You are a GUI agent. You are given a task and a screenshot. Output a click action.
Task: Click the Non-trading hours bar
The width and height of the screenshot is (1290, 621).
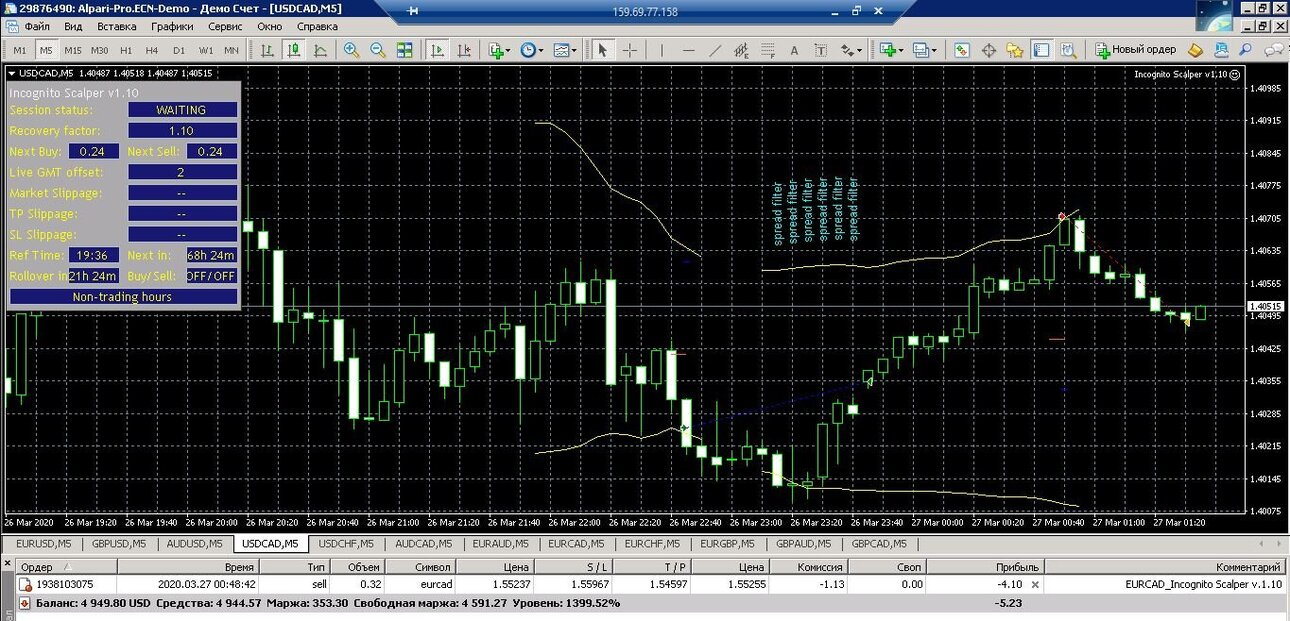tap(123, 297)
